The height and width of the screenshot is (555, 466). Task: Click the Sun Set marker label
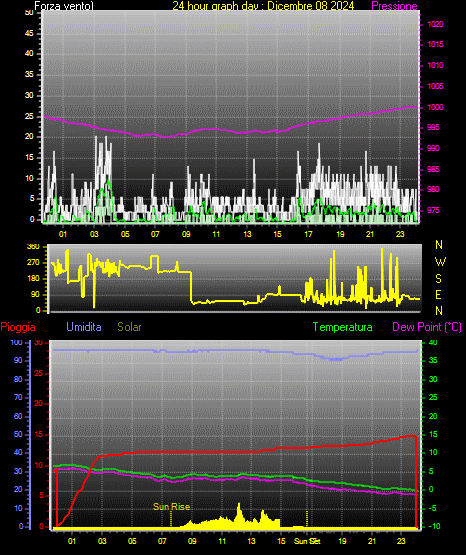click(307, 541)
